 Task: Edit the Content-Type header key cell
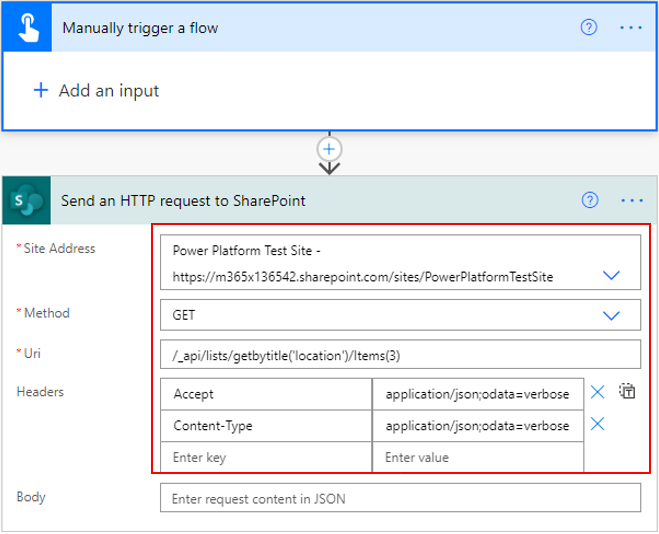pyautogui.click(x=266, y=426)
